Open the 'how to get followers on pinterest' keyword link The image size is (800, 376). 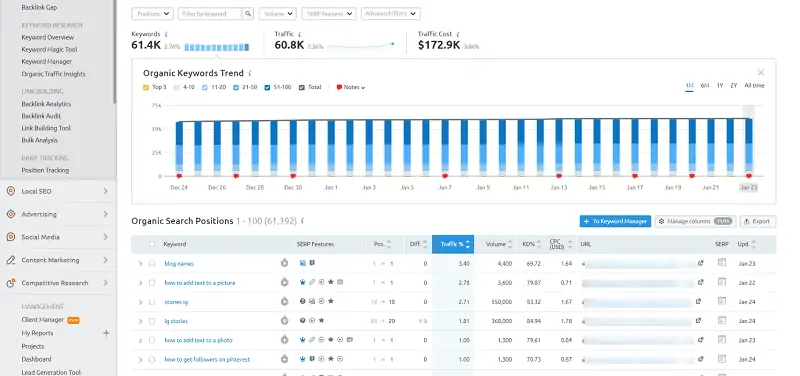[x=207, y=360]
